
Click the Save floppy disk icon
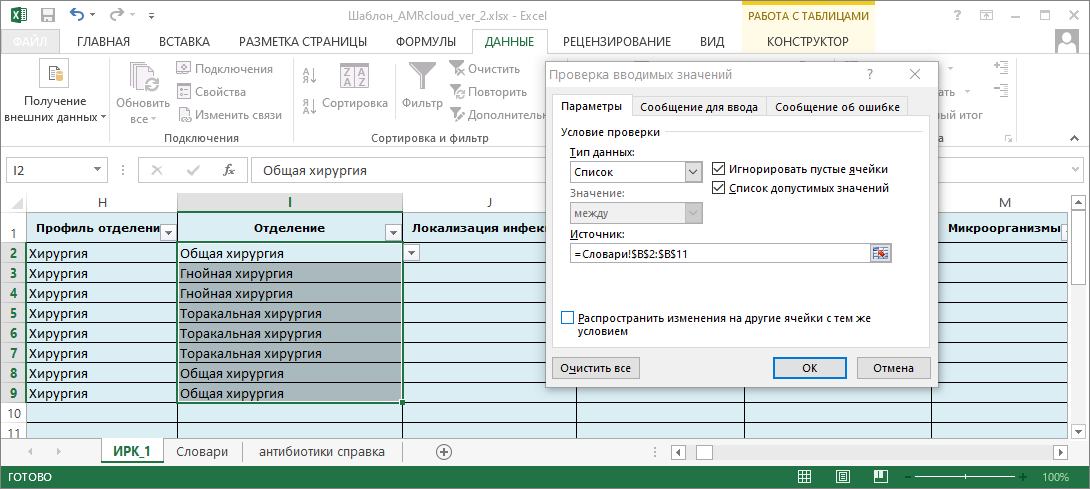(x=48, y=15)
